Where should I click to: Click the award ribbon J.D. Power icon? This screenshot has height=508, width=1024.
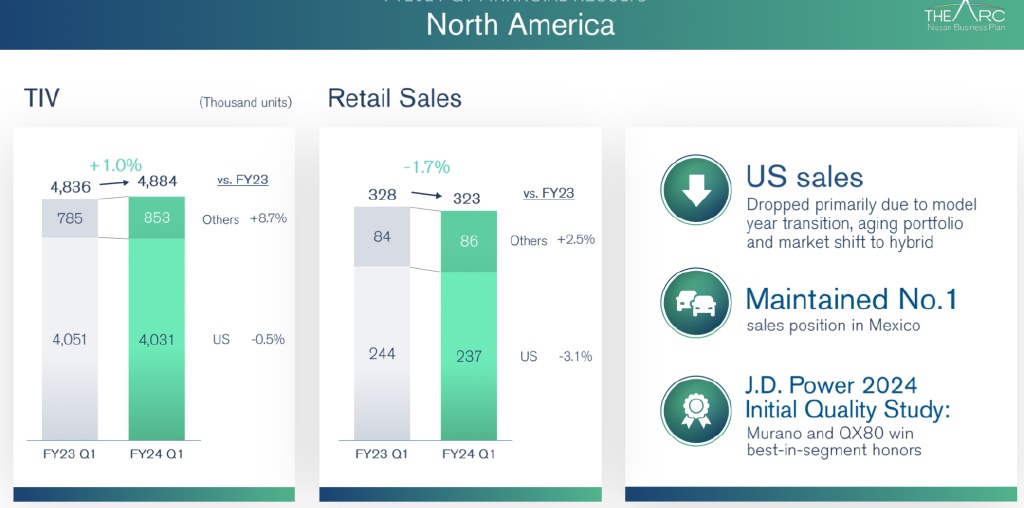point(695,412)
